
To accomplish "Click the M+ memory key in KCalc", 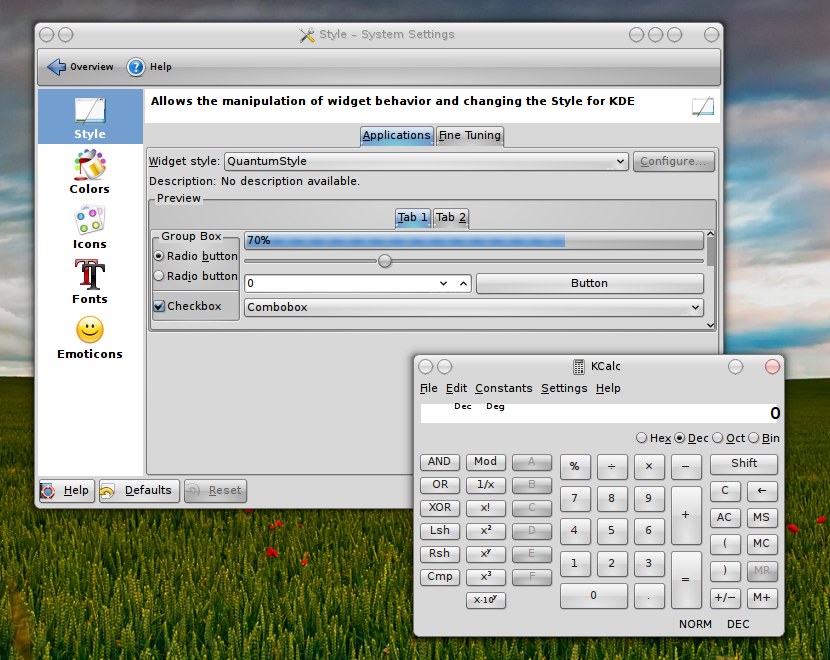I will [x=762, y=598].
